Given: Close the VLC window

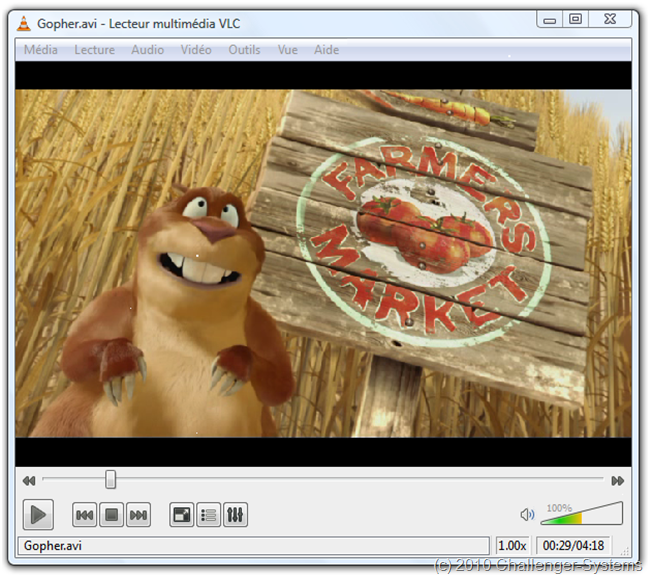Looking at the screenshot, I should pos(610,20).
